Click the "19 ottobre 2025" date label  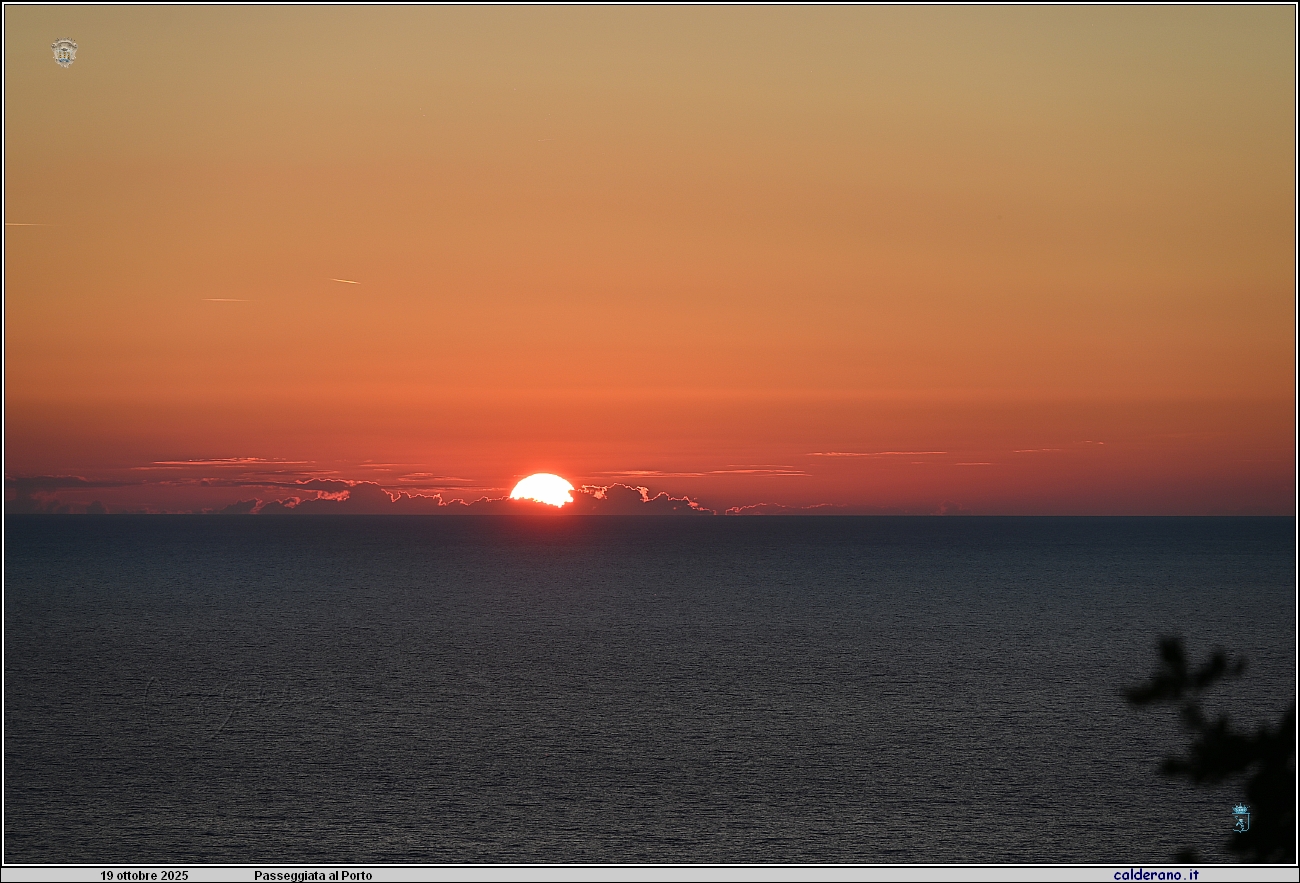click(x=144, y=876)
